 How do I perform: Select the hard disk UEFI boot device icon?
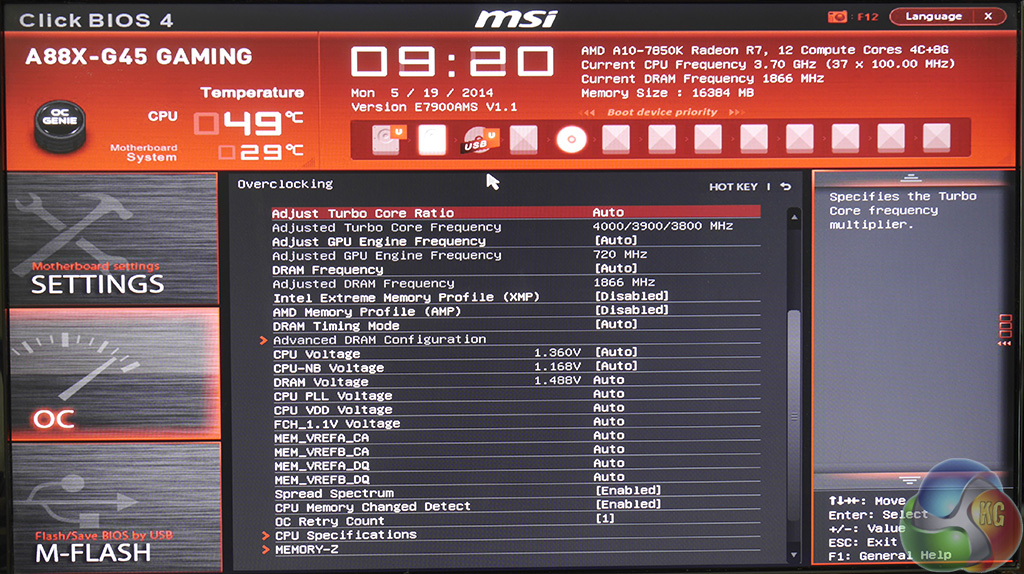(x=389, y=140)
